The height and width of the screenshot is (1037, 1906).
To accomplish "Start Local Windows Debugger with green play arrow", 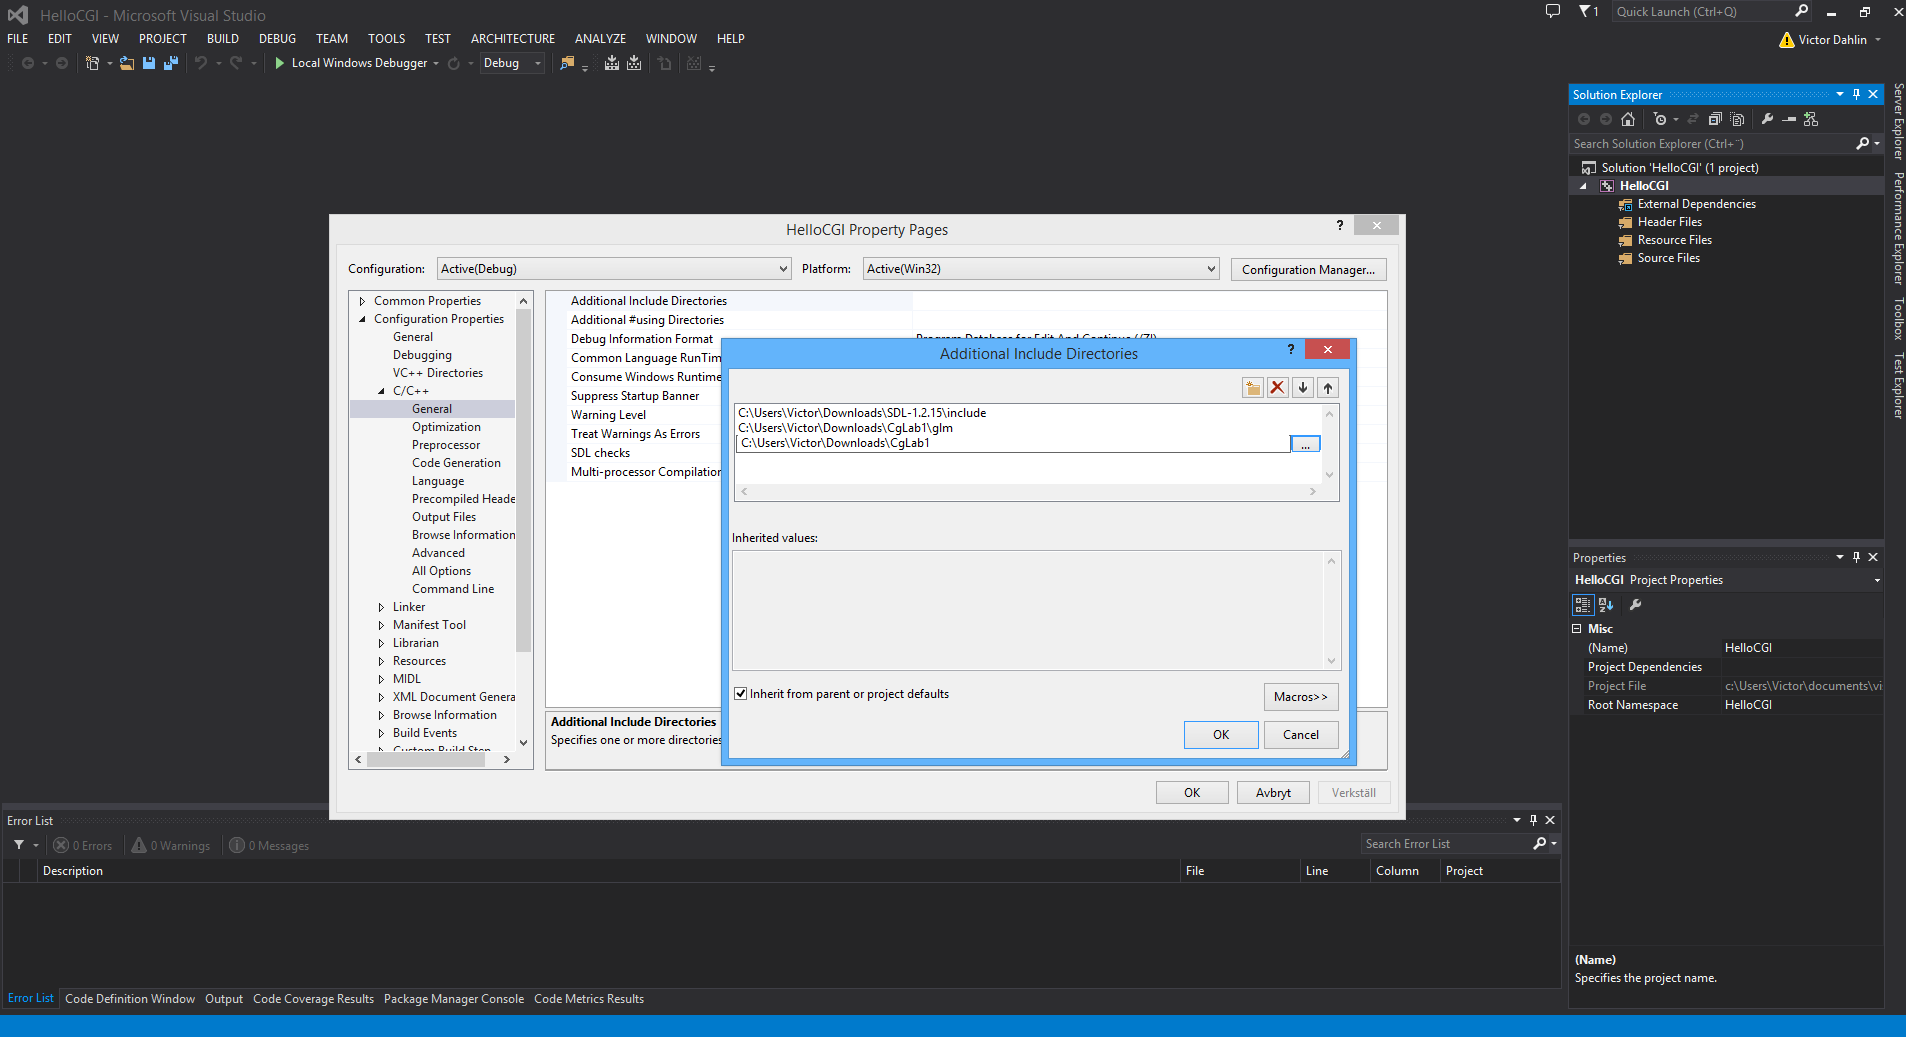I will pos(280,63).
